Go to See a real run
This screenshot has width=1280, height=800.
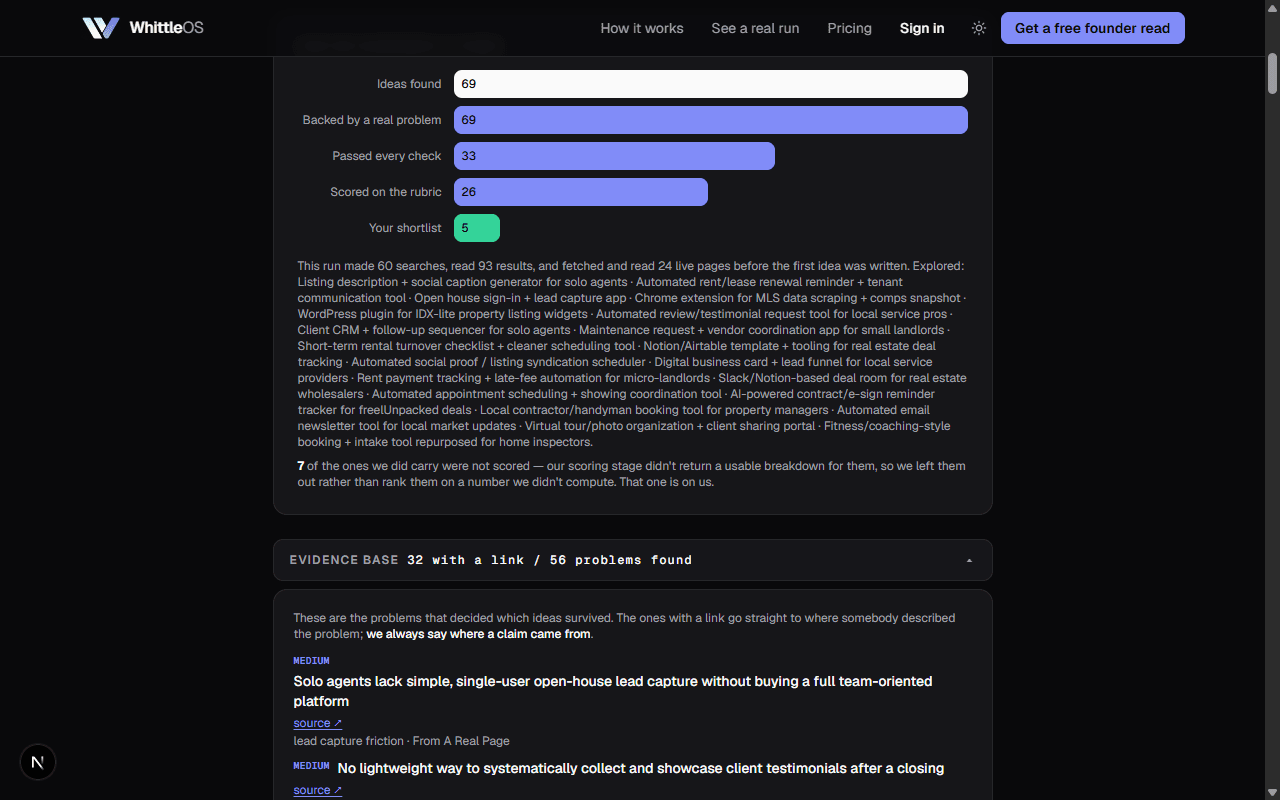[755, 28]
